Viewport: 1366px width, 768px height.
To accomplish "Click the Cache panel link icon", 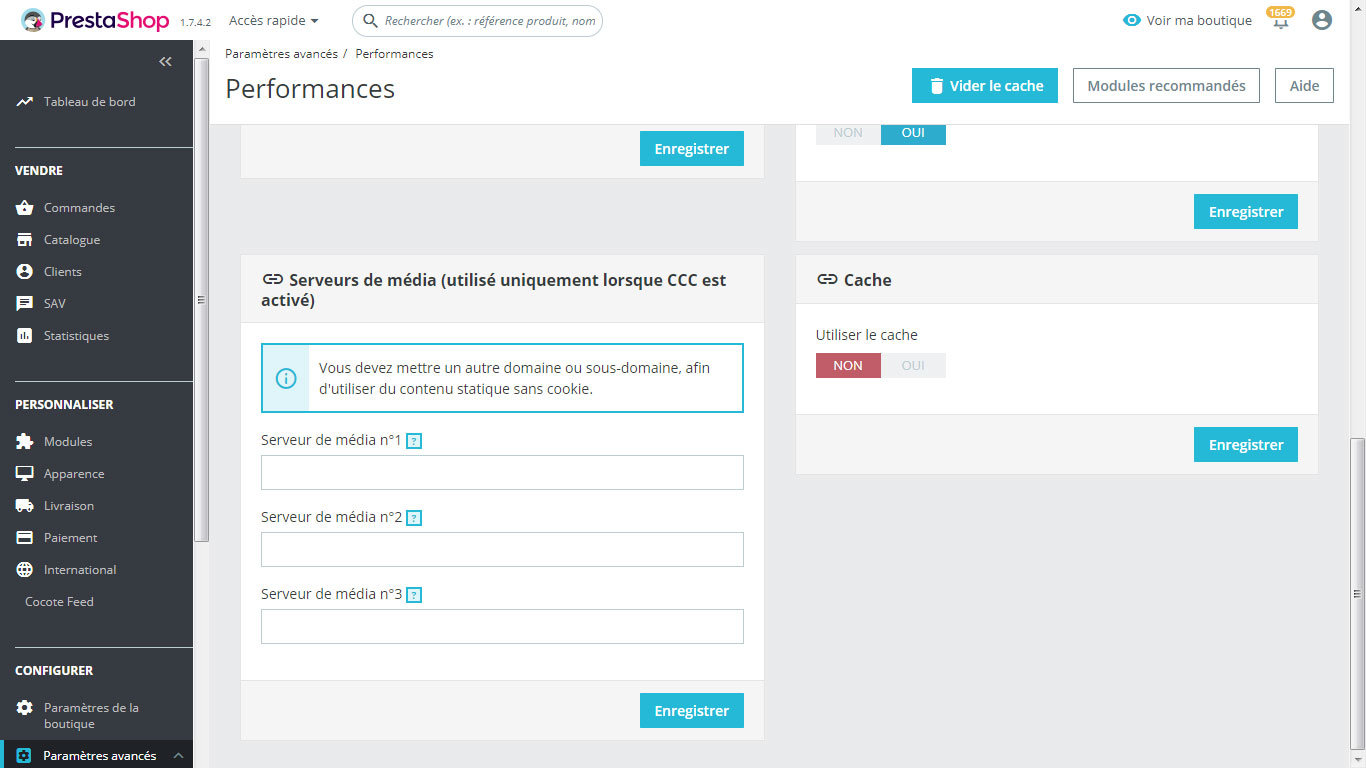I will click(827, 280).
